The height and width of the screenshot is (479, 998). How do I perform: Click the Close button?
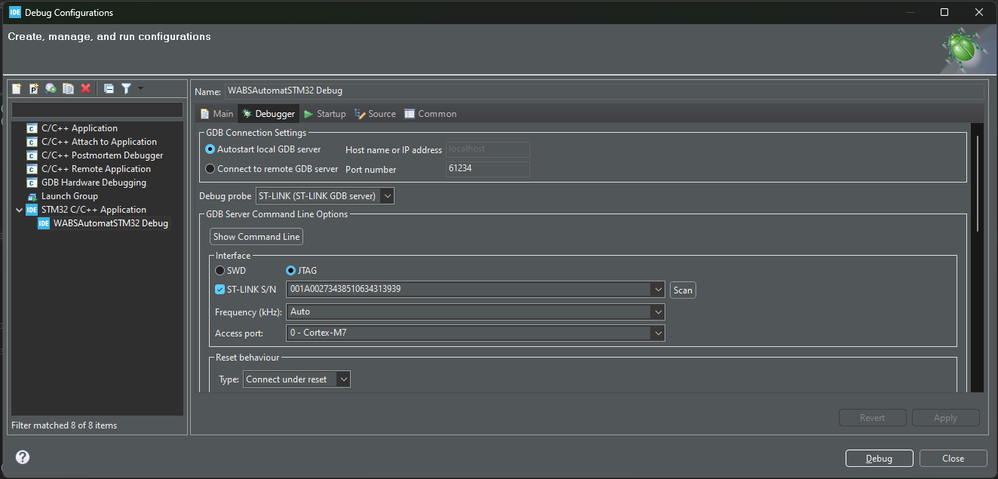[953, 458]
